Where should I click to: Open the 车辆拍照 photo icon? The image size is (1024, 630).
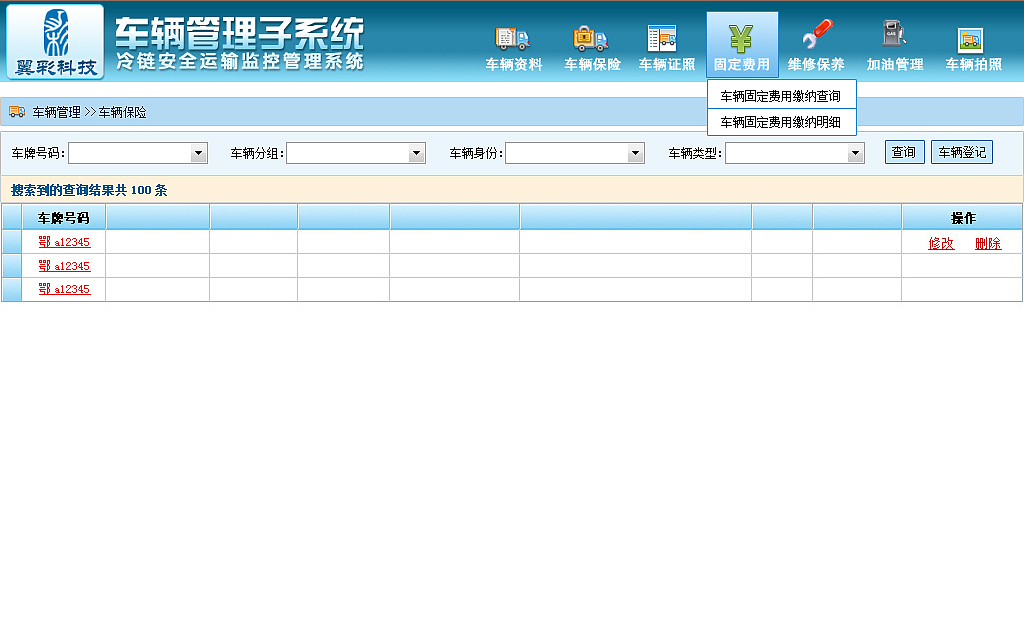[x=973, y=48]
